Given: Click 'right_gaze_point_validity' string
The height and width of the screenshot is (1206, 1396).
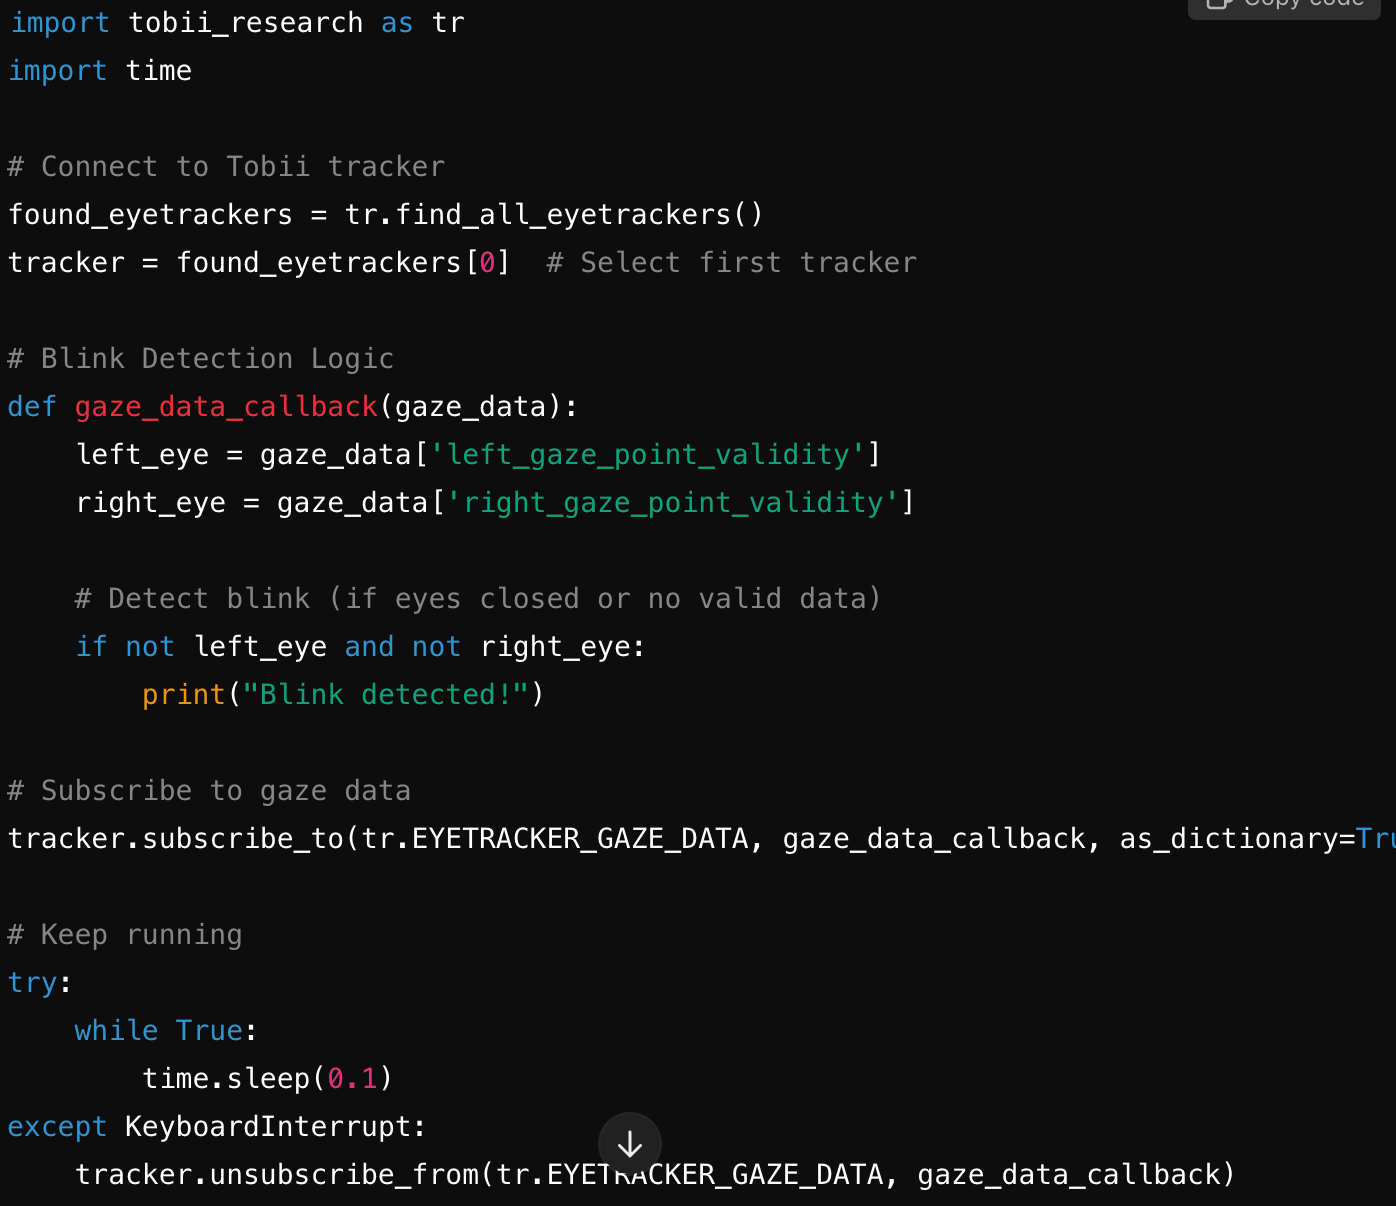Looking at the screenshot, I should [672, 503].
